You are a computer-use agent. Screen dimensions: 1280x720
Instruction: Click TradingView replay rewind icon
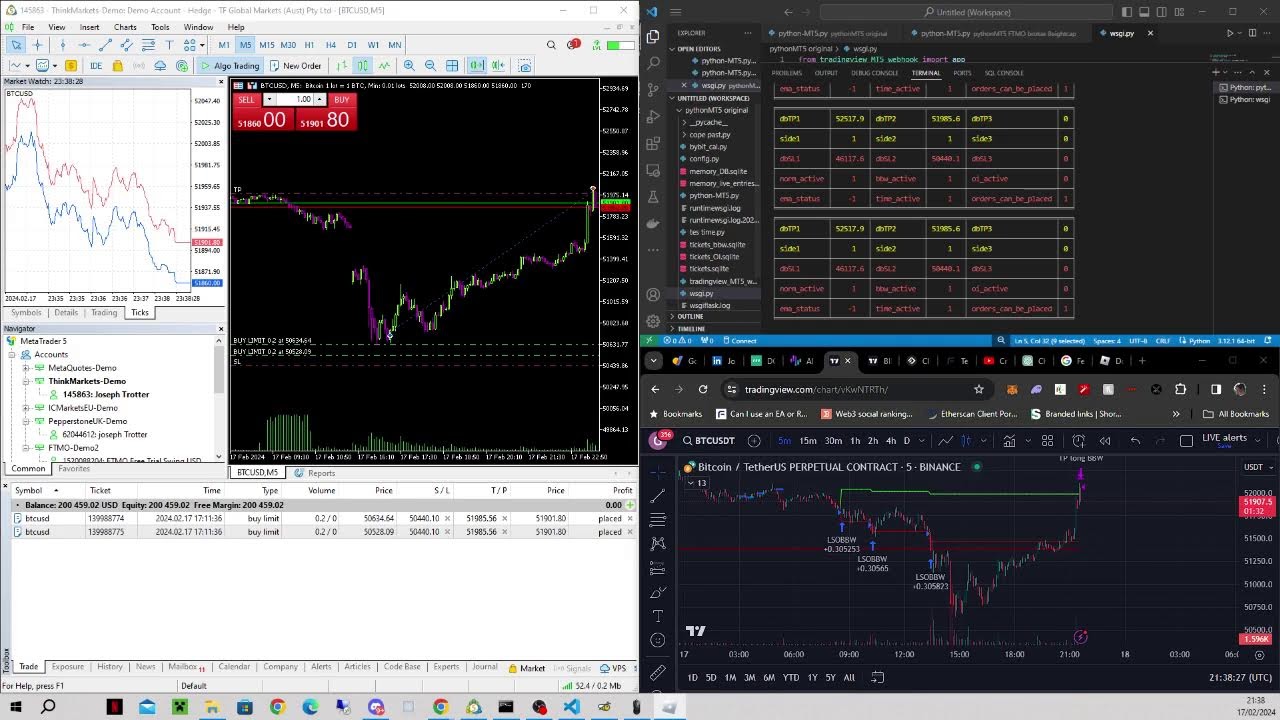(1105, 441)
